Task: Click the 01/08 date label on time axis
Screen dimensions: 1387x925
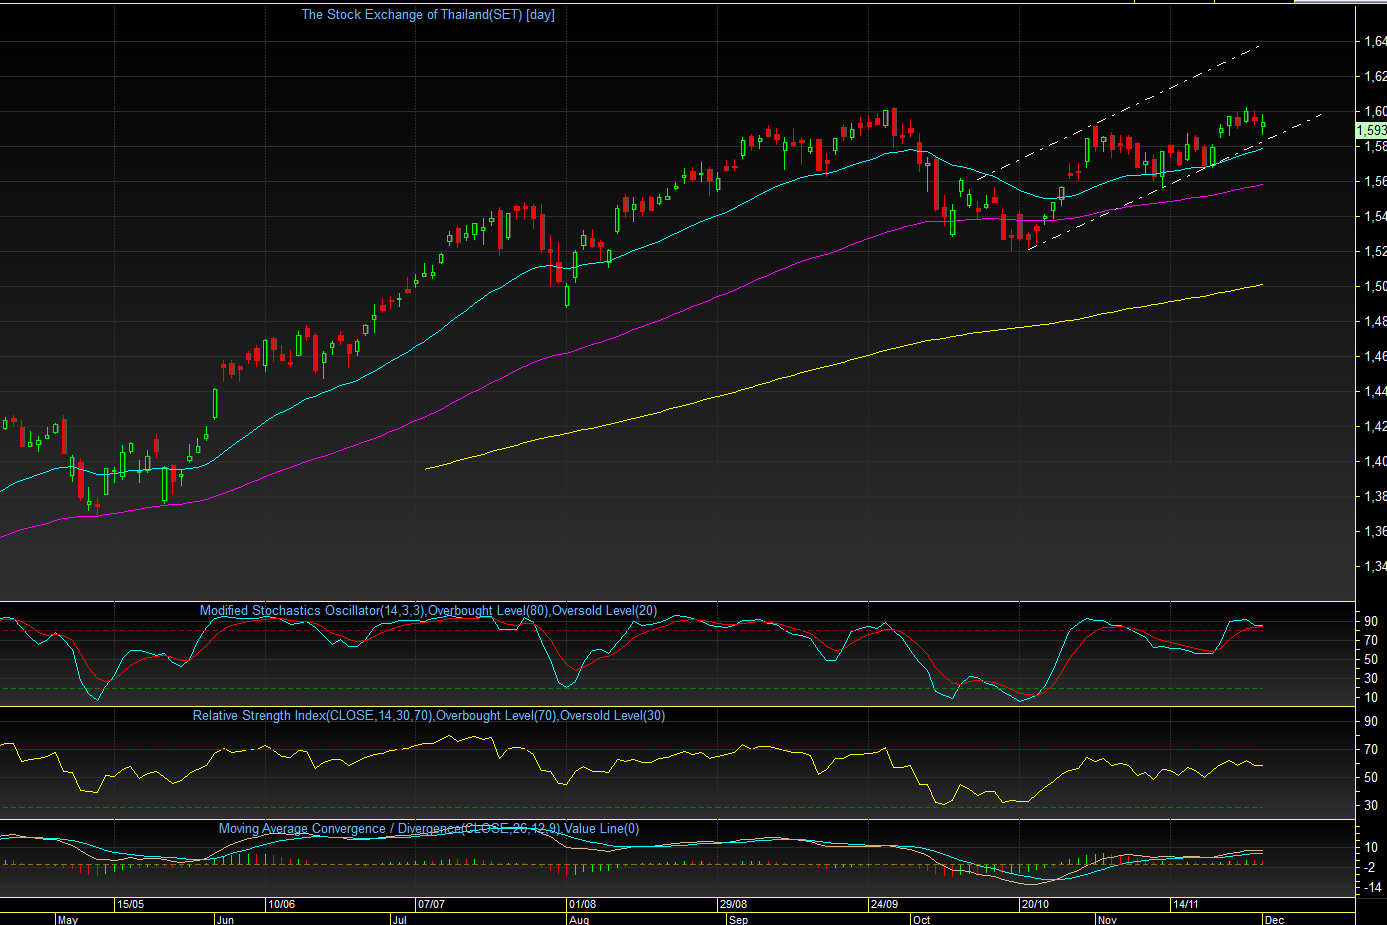Action: pos(582,904)
